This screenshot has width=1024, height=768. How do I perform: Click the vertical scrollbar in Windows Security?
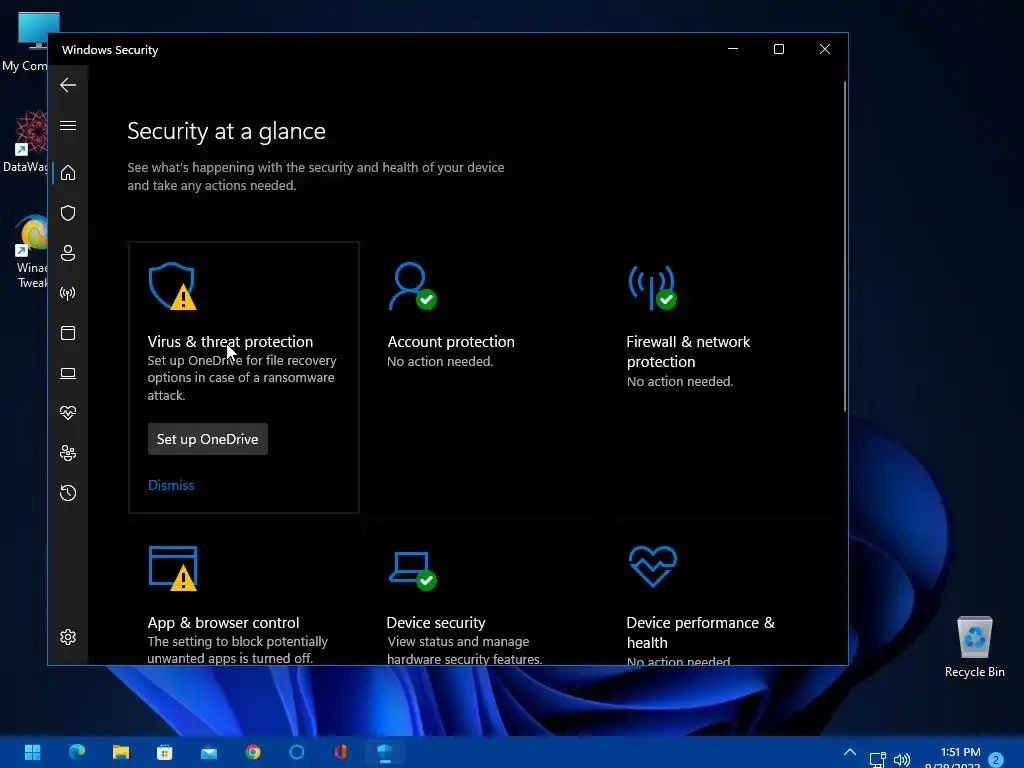point(844,246)
